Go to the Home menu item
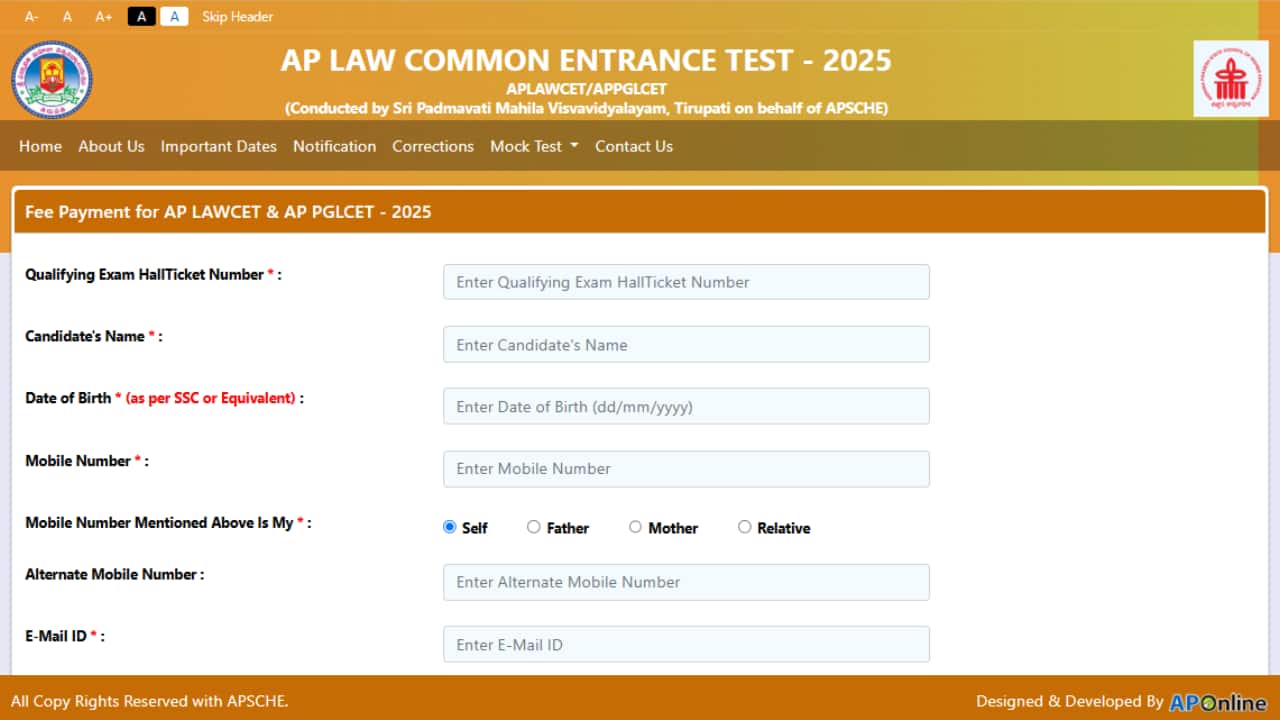This screenshot has width=1280, height=720. 40,146
